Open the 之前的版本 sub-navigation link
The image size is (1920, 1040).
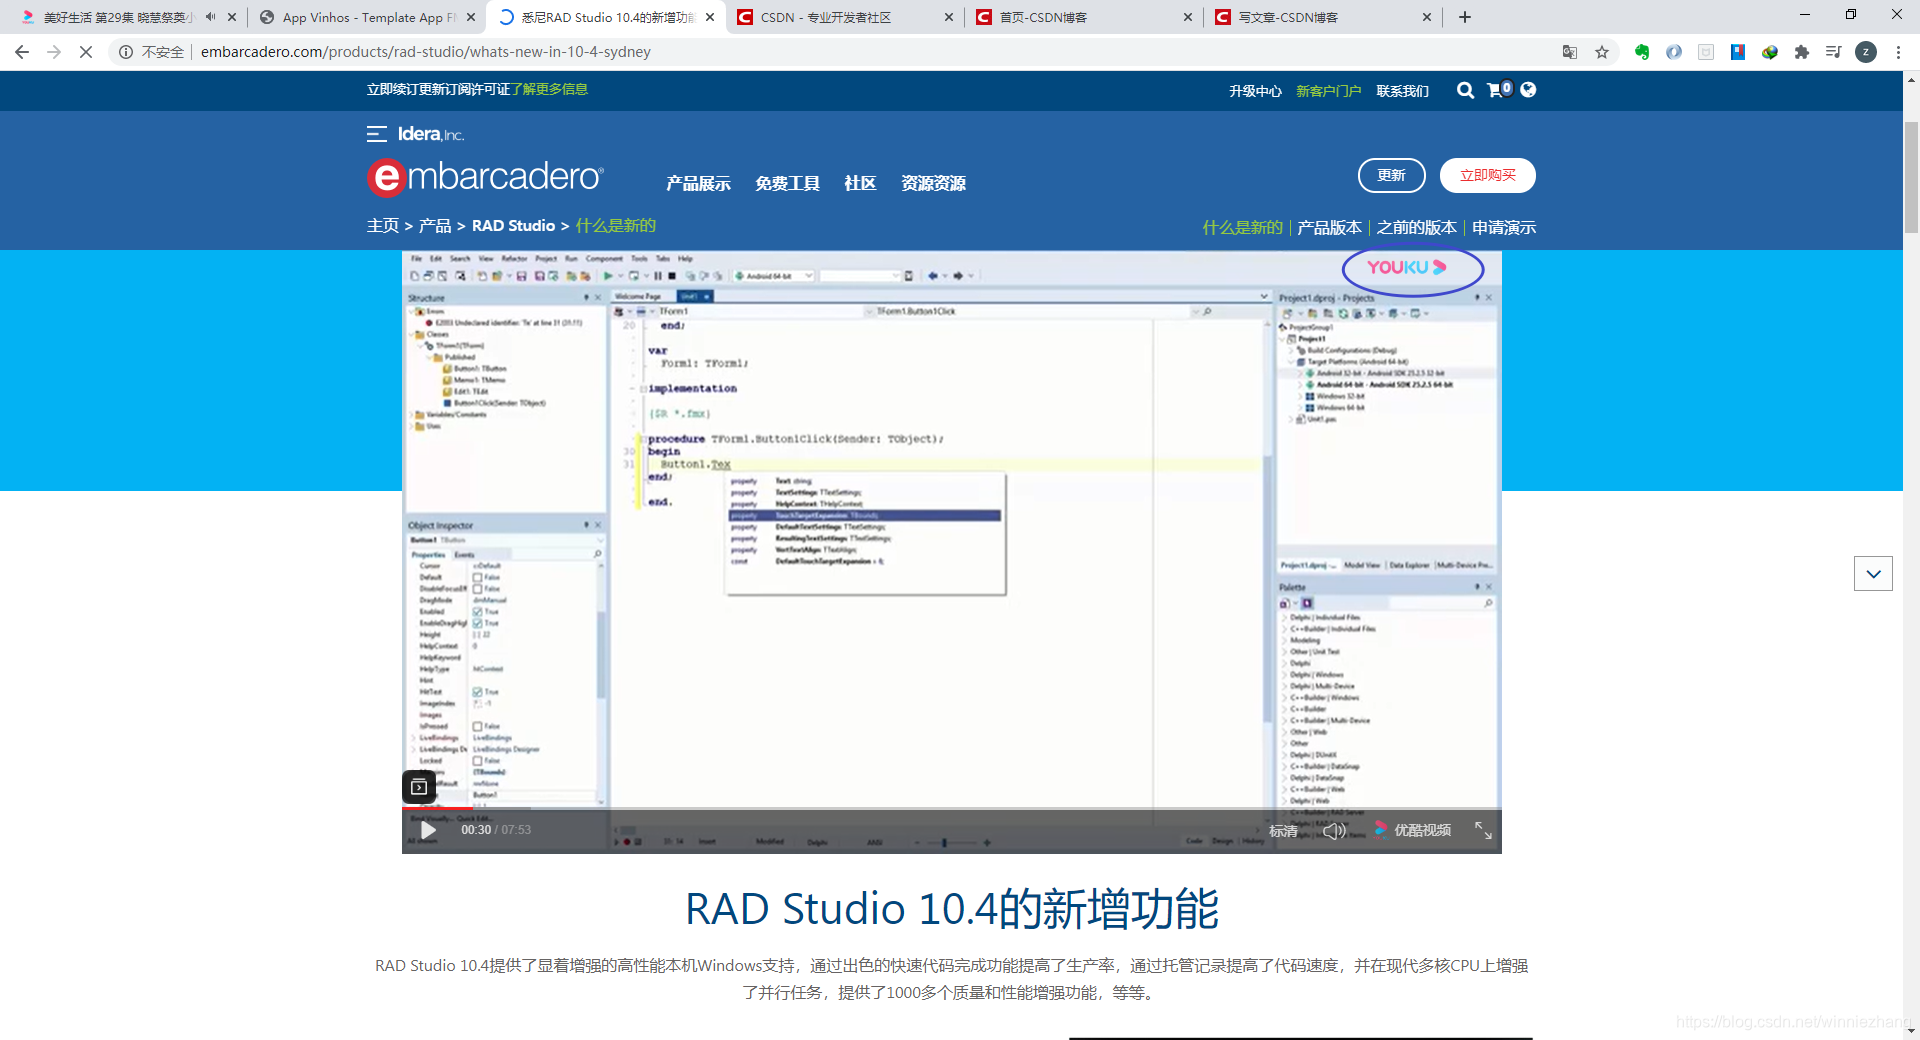[x=1416, y=228]
